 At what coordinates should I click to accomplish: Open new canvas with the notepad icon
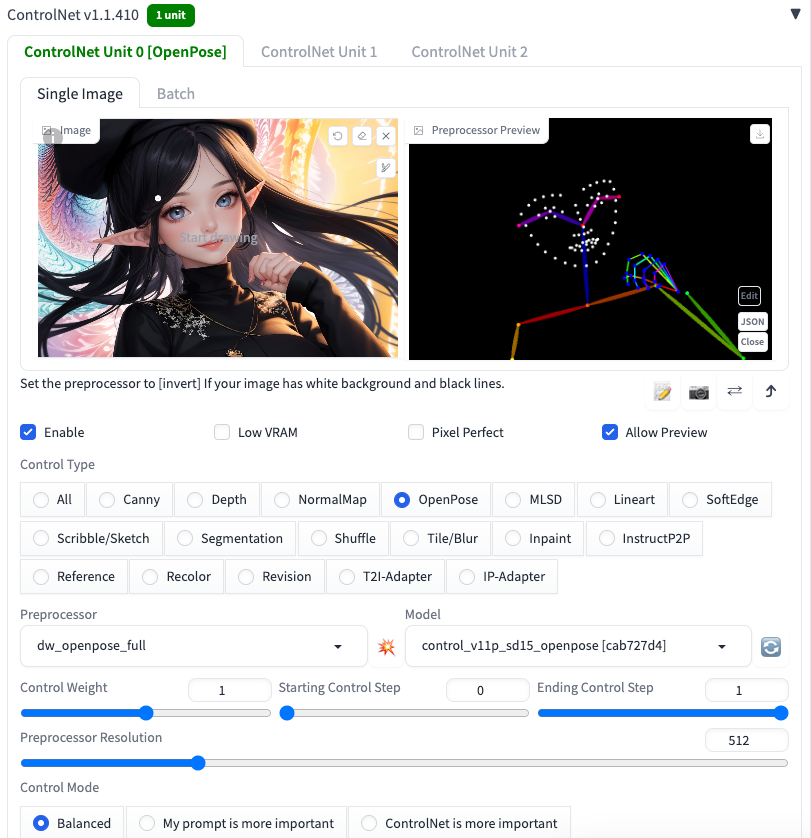point(662,392)
